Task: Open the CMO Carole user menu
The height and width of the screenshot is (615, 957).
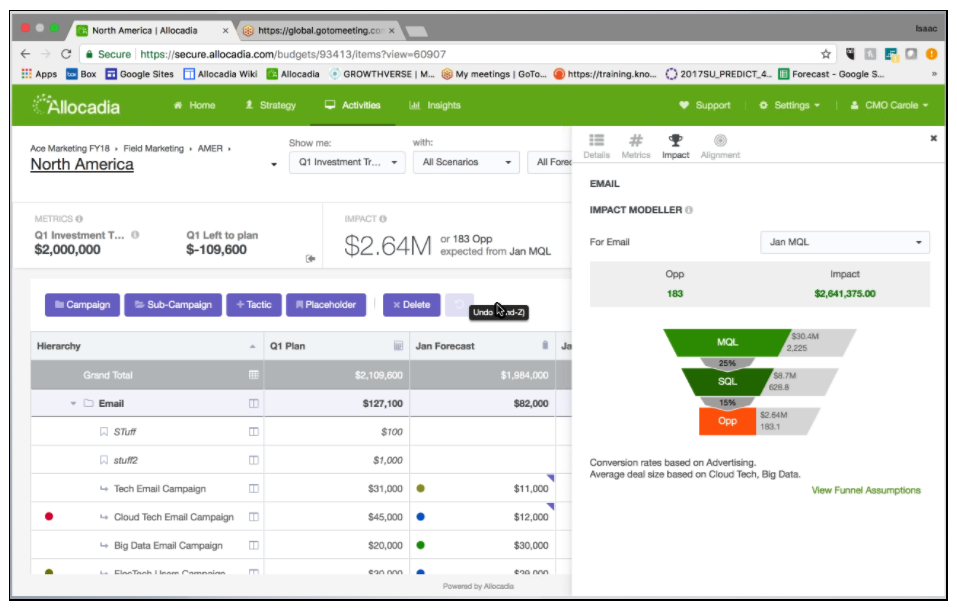Action: point(889,106)
